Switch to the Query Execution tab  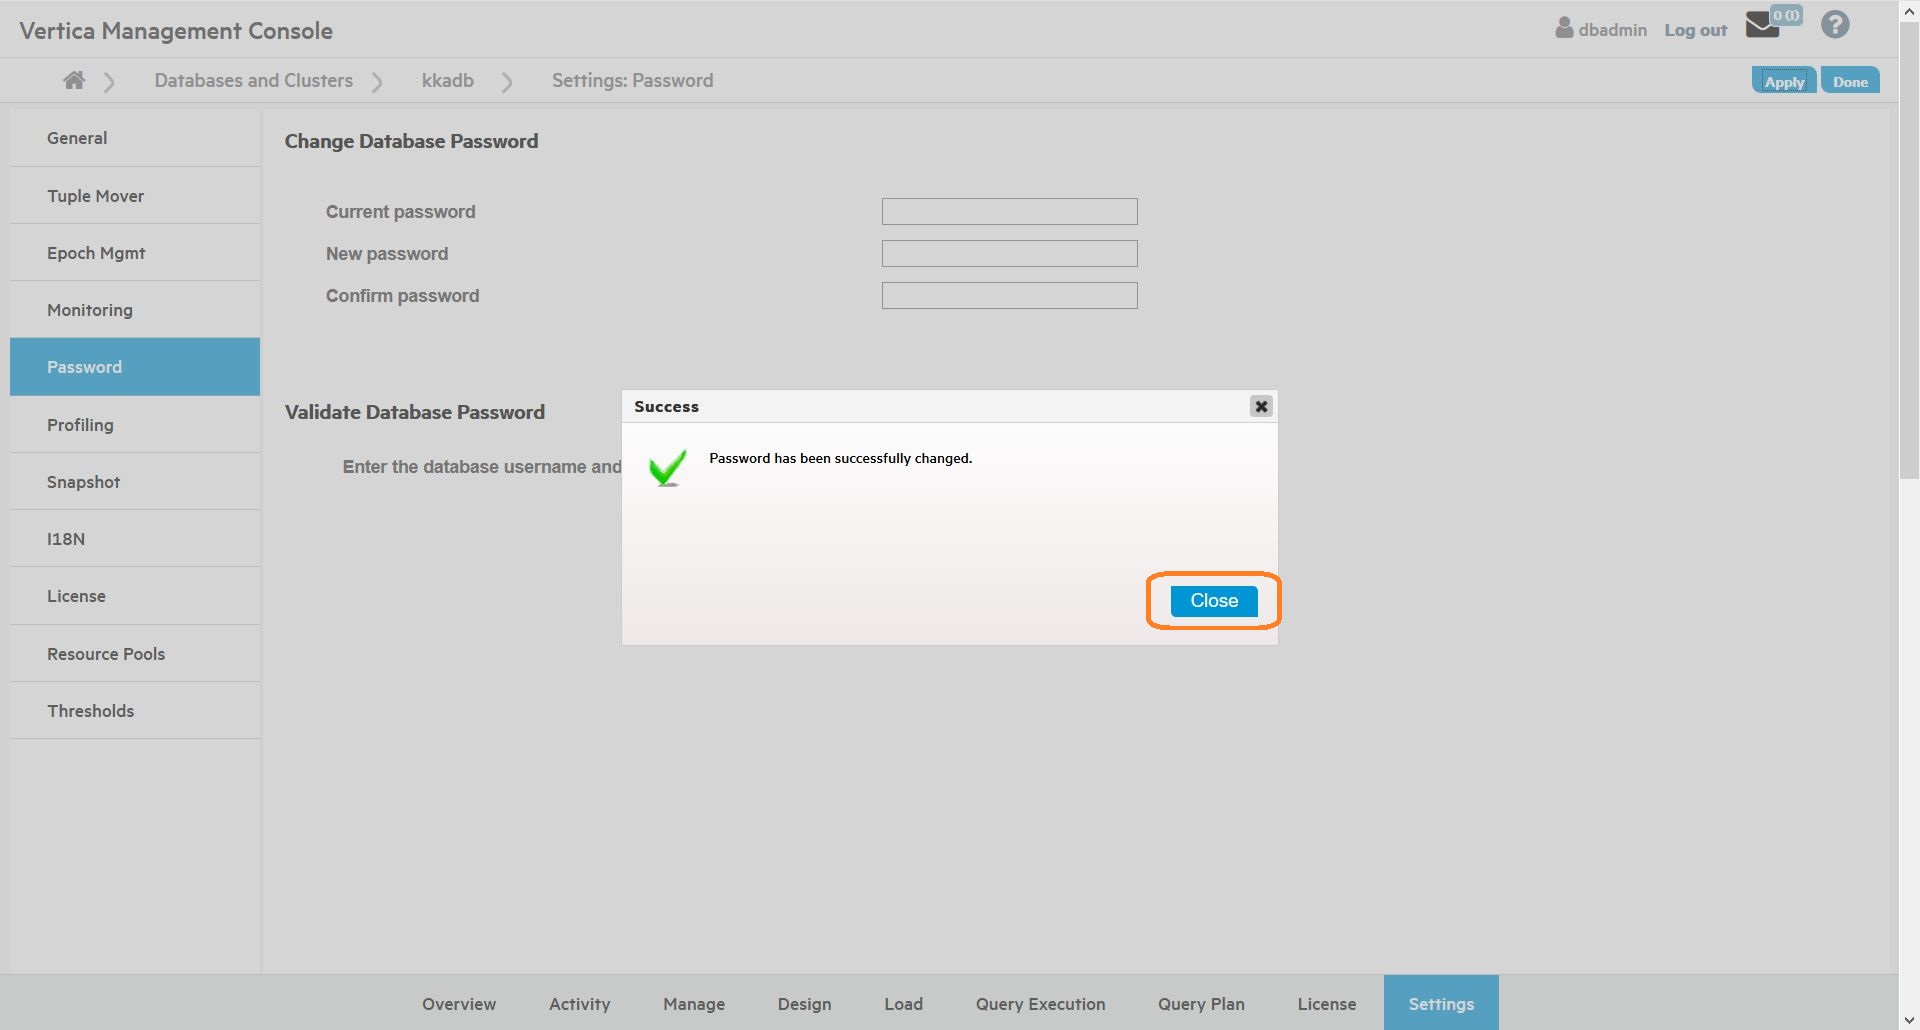click(x=1040, y=1004)
